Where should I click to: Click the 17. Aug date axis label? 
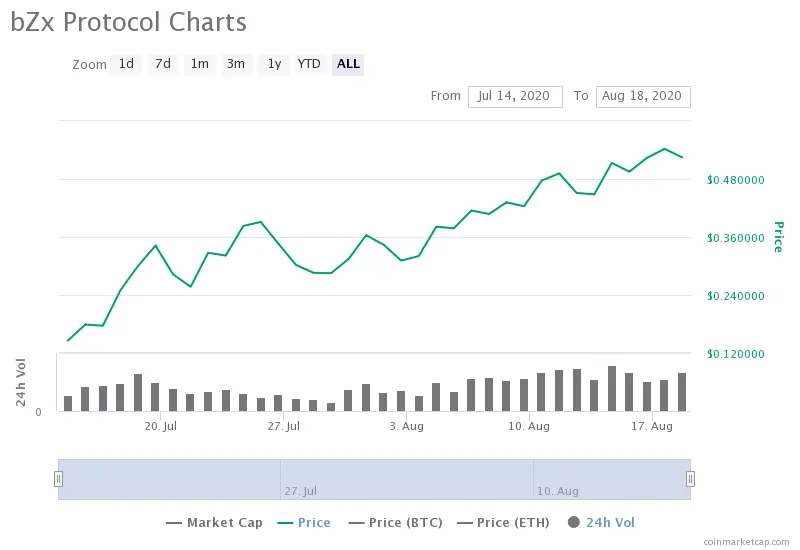point(652,426)
